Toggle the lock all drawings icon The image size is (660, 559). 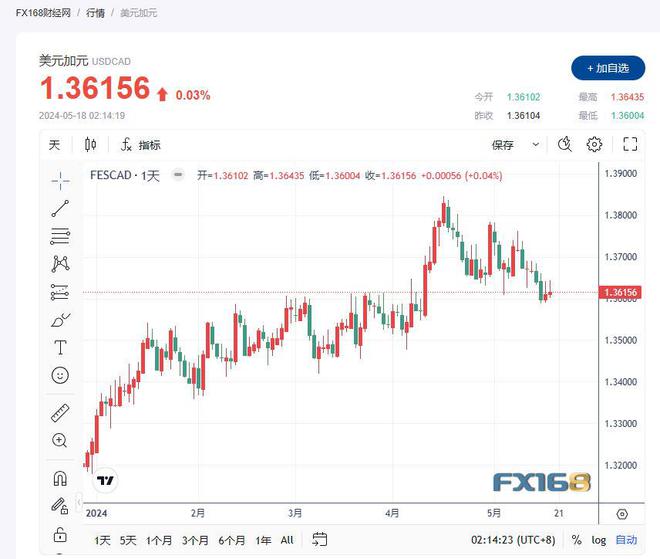(x=60, y=533)
